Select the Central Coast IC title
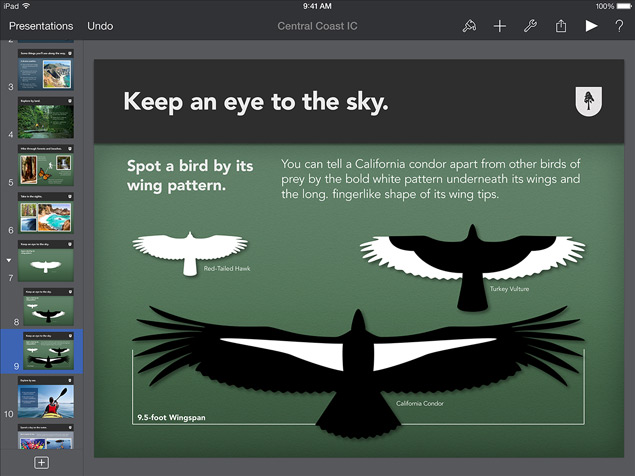The image size is (635, 476). tap(317, 26)
